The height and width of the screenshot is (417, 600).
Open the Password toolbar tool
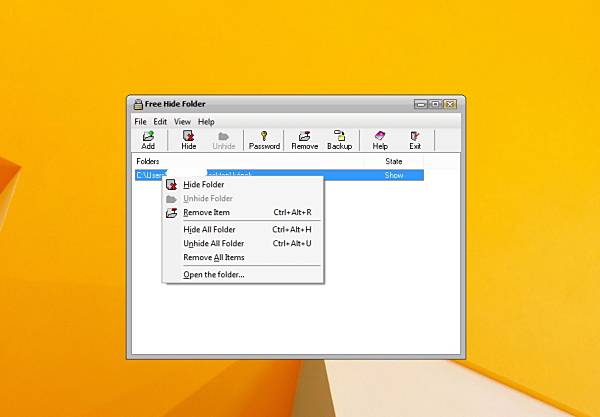tap(264, 140)
